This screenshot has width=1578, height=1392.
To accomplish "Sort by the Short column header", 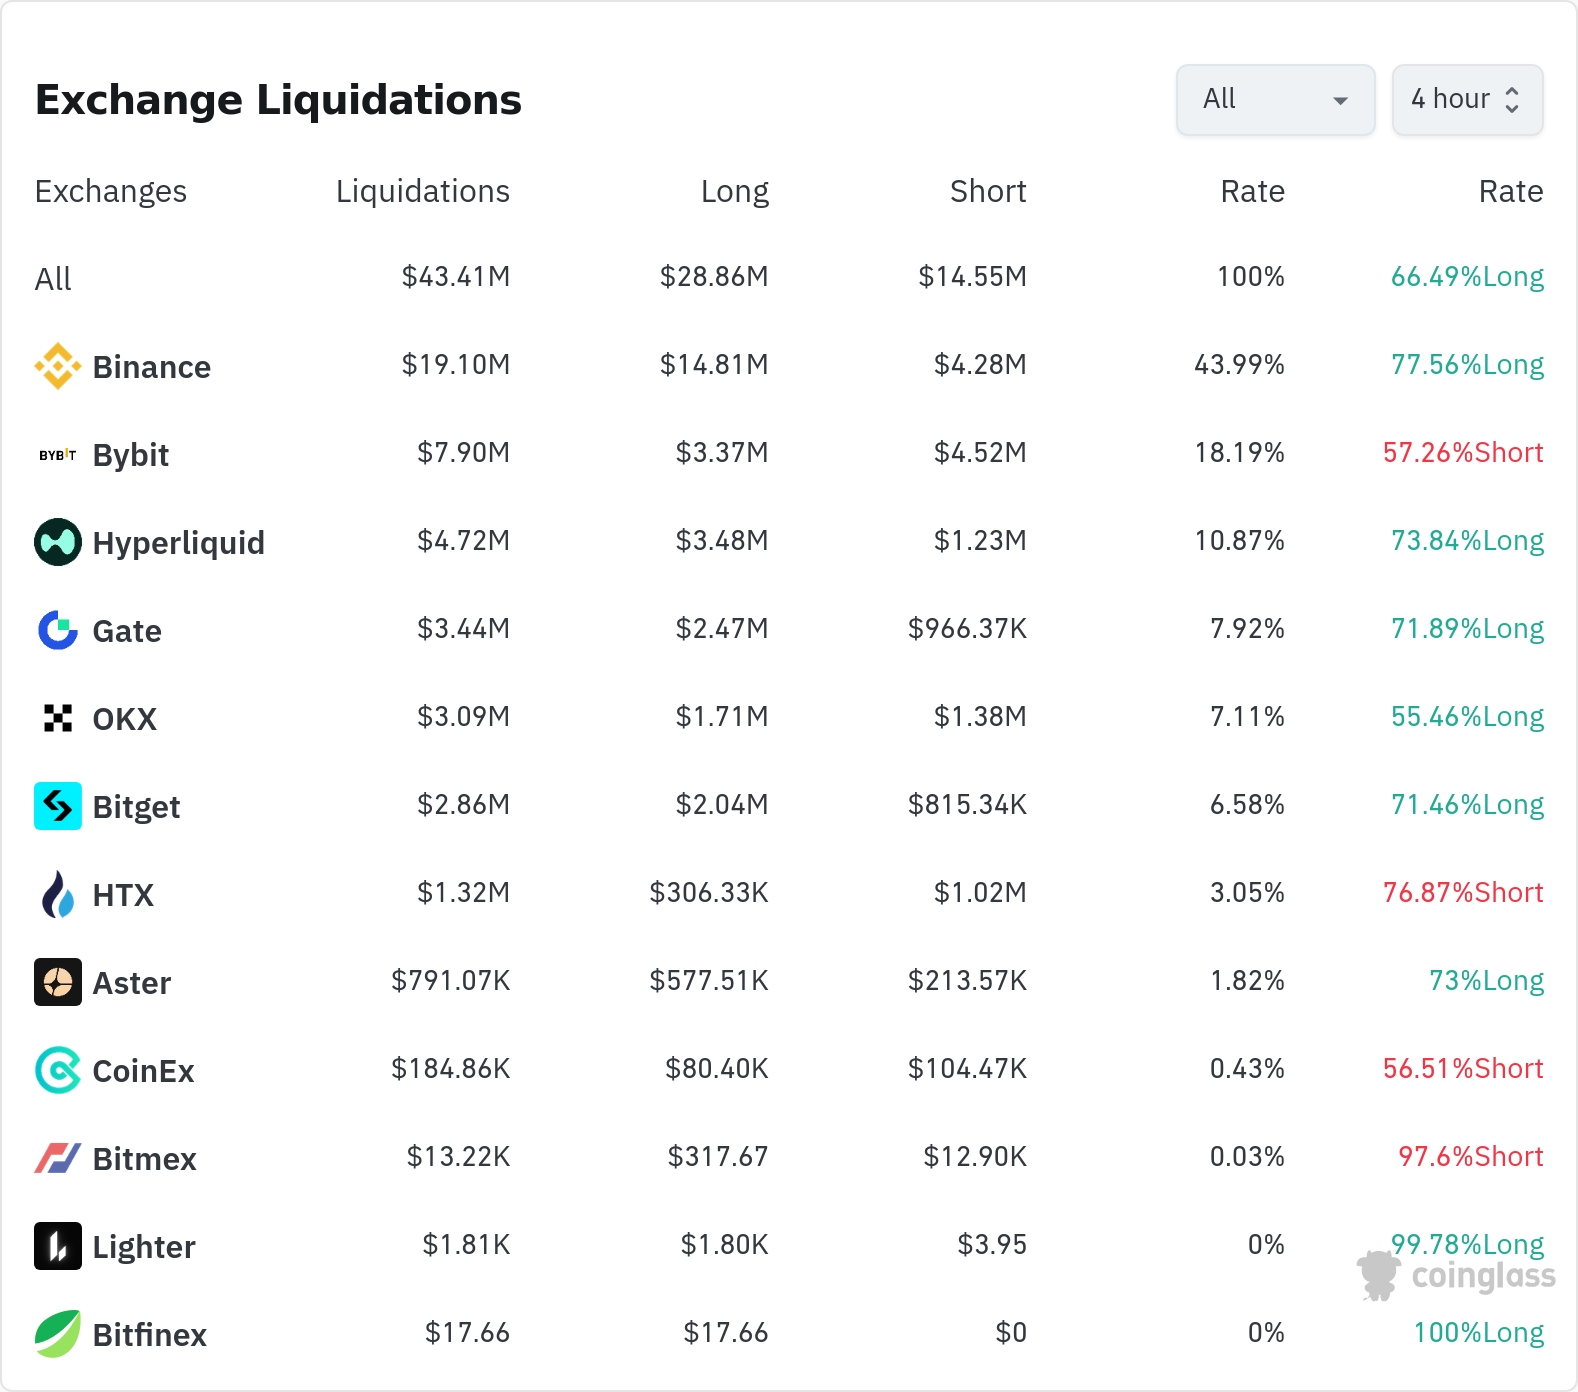I will point(988,191).
